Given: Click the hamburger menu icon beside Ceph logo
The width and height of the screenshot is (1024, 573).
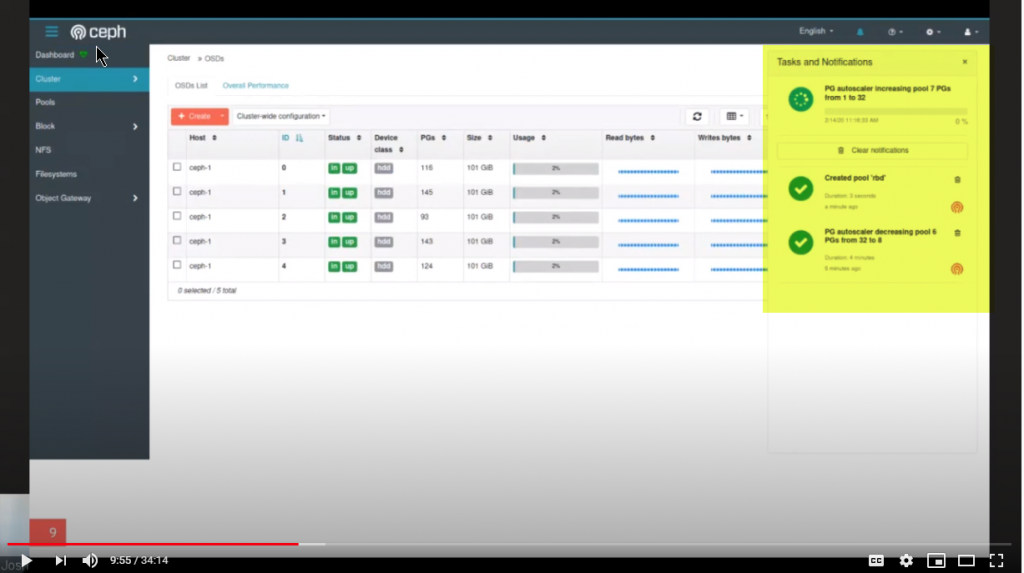Looking at the screenshot, I should point(52,32).
